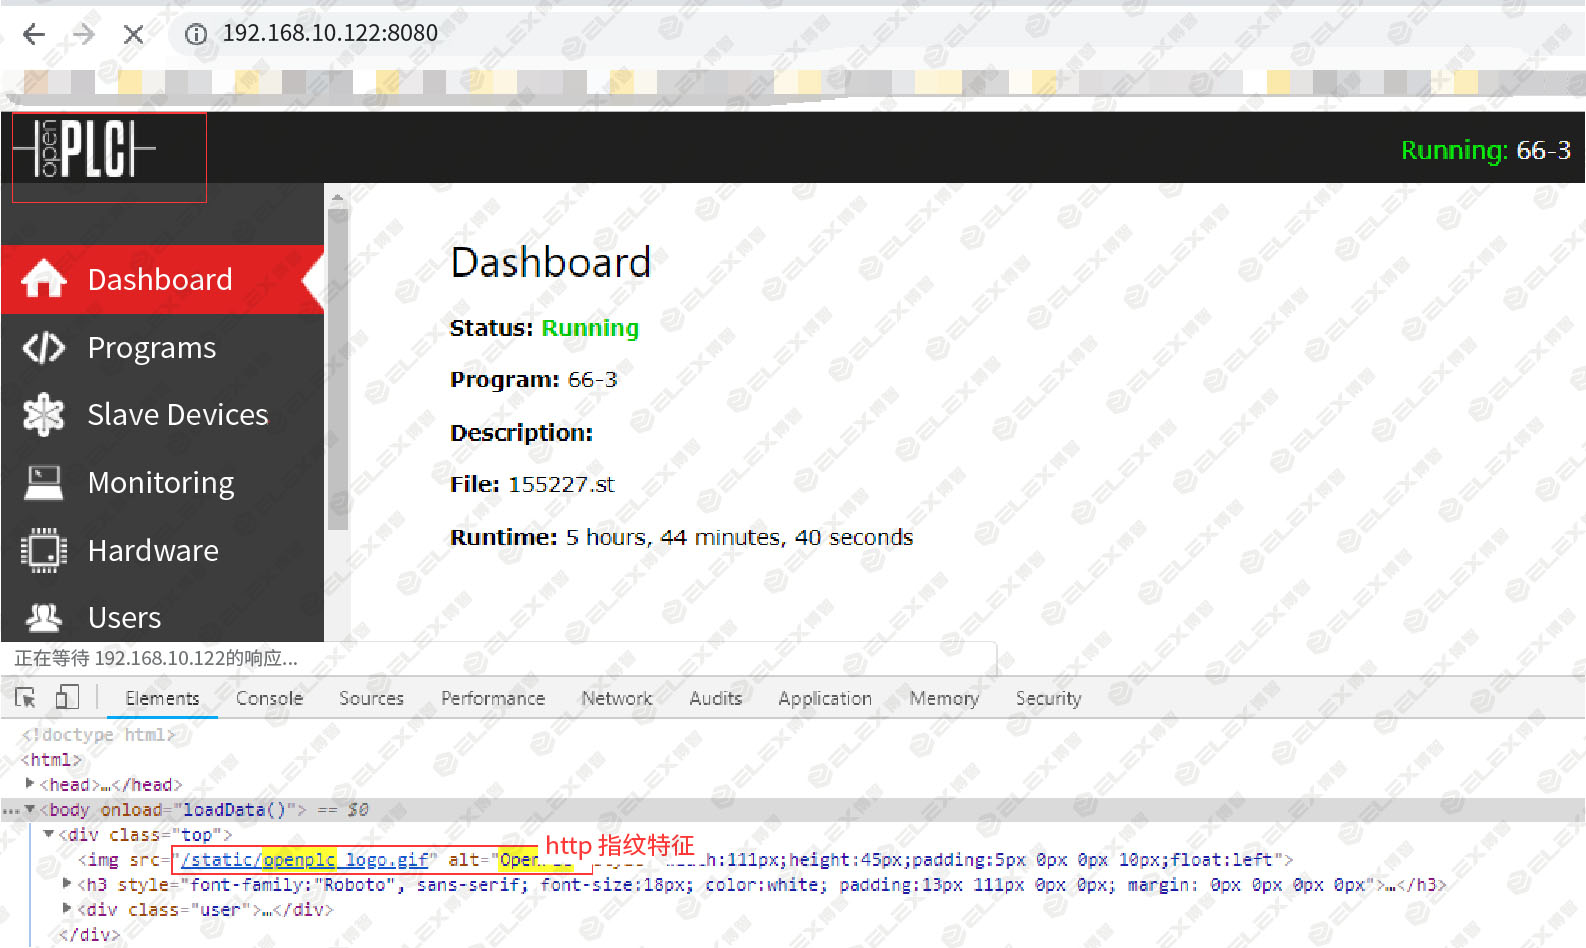
Task: Open the Network tab in DevTools
Action: (x=617, y=698)
